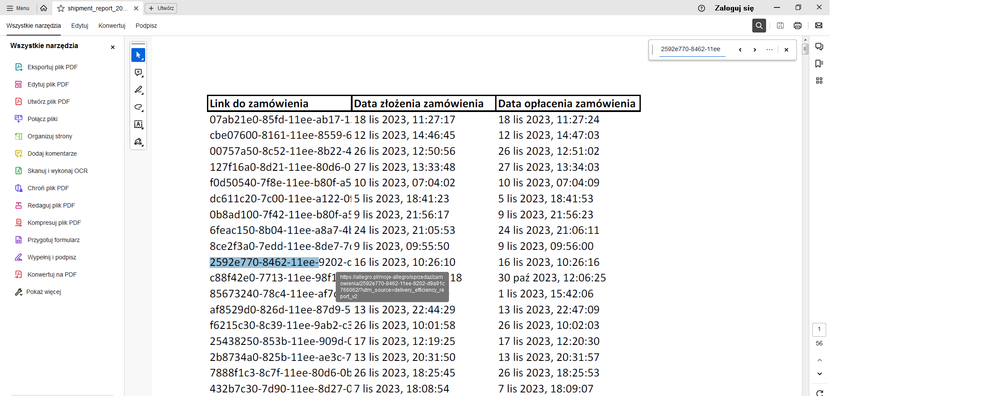Click the search field containing 2592e770-8462-11ee
This screenshot has width=999, height=396.
click(x=692, y=49)
